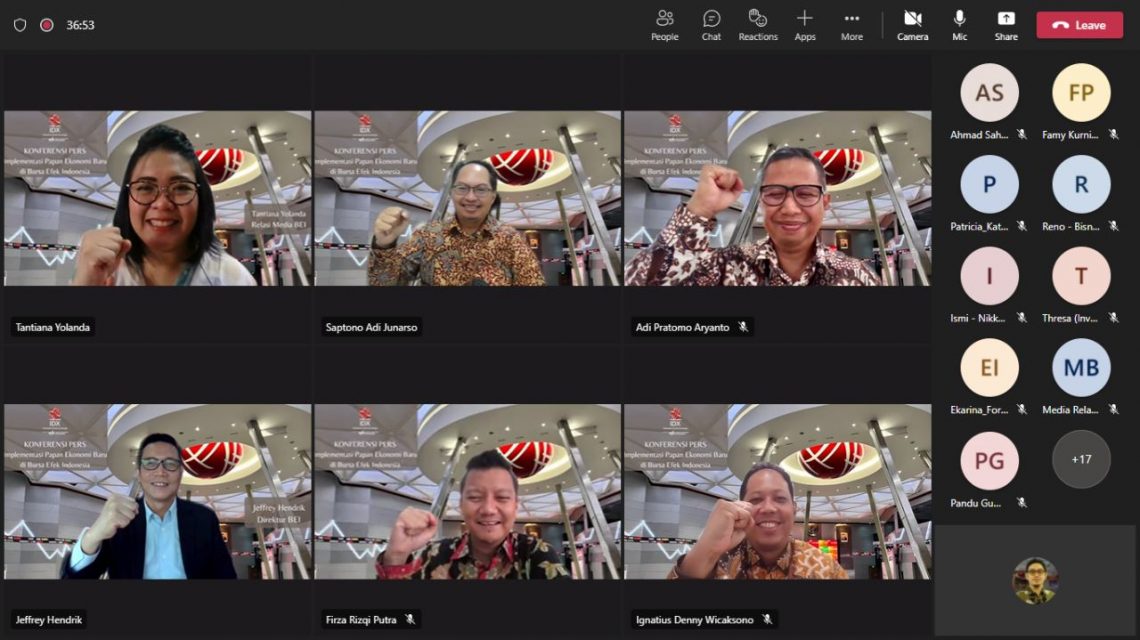This screenshot has height=640, width=1140.
Task: Toggle the Mic mute
Action: [x=960, y=25]
